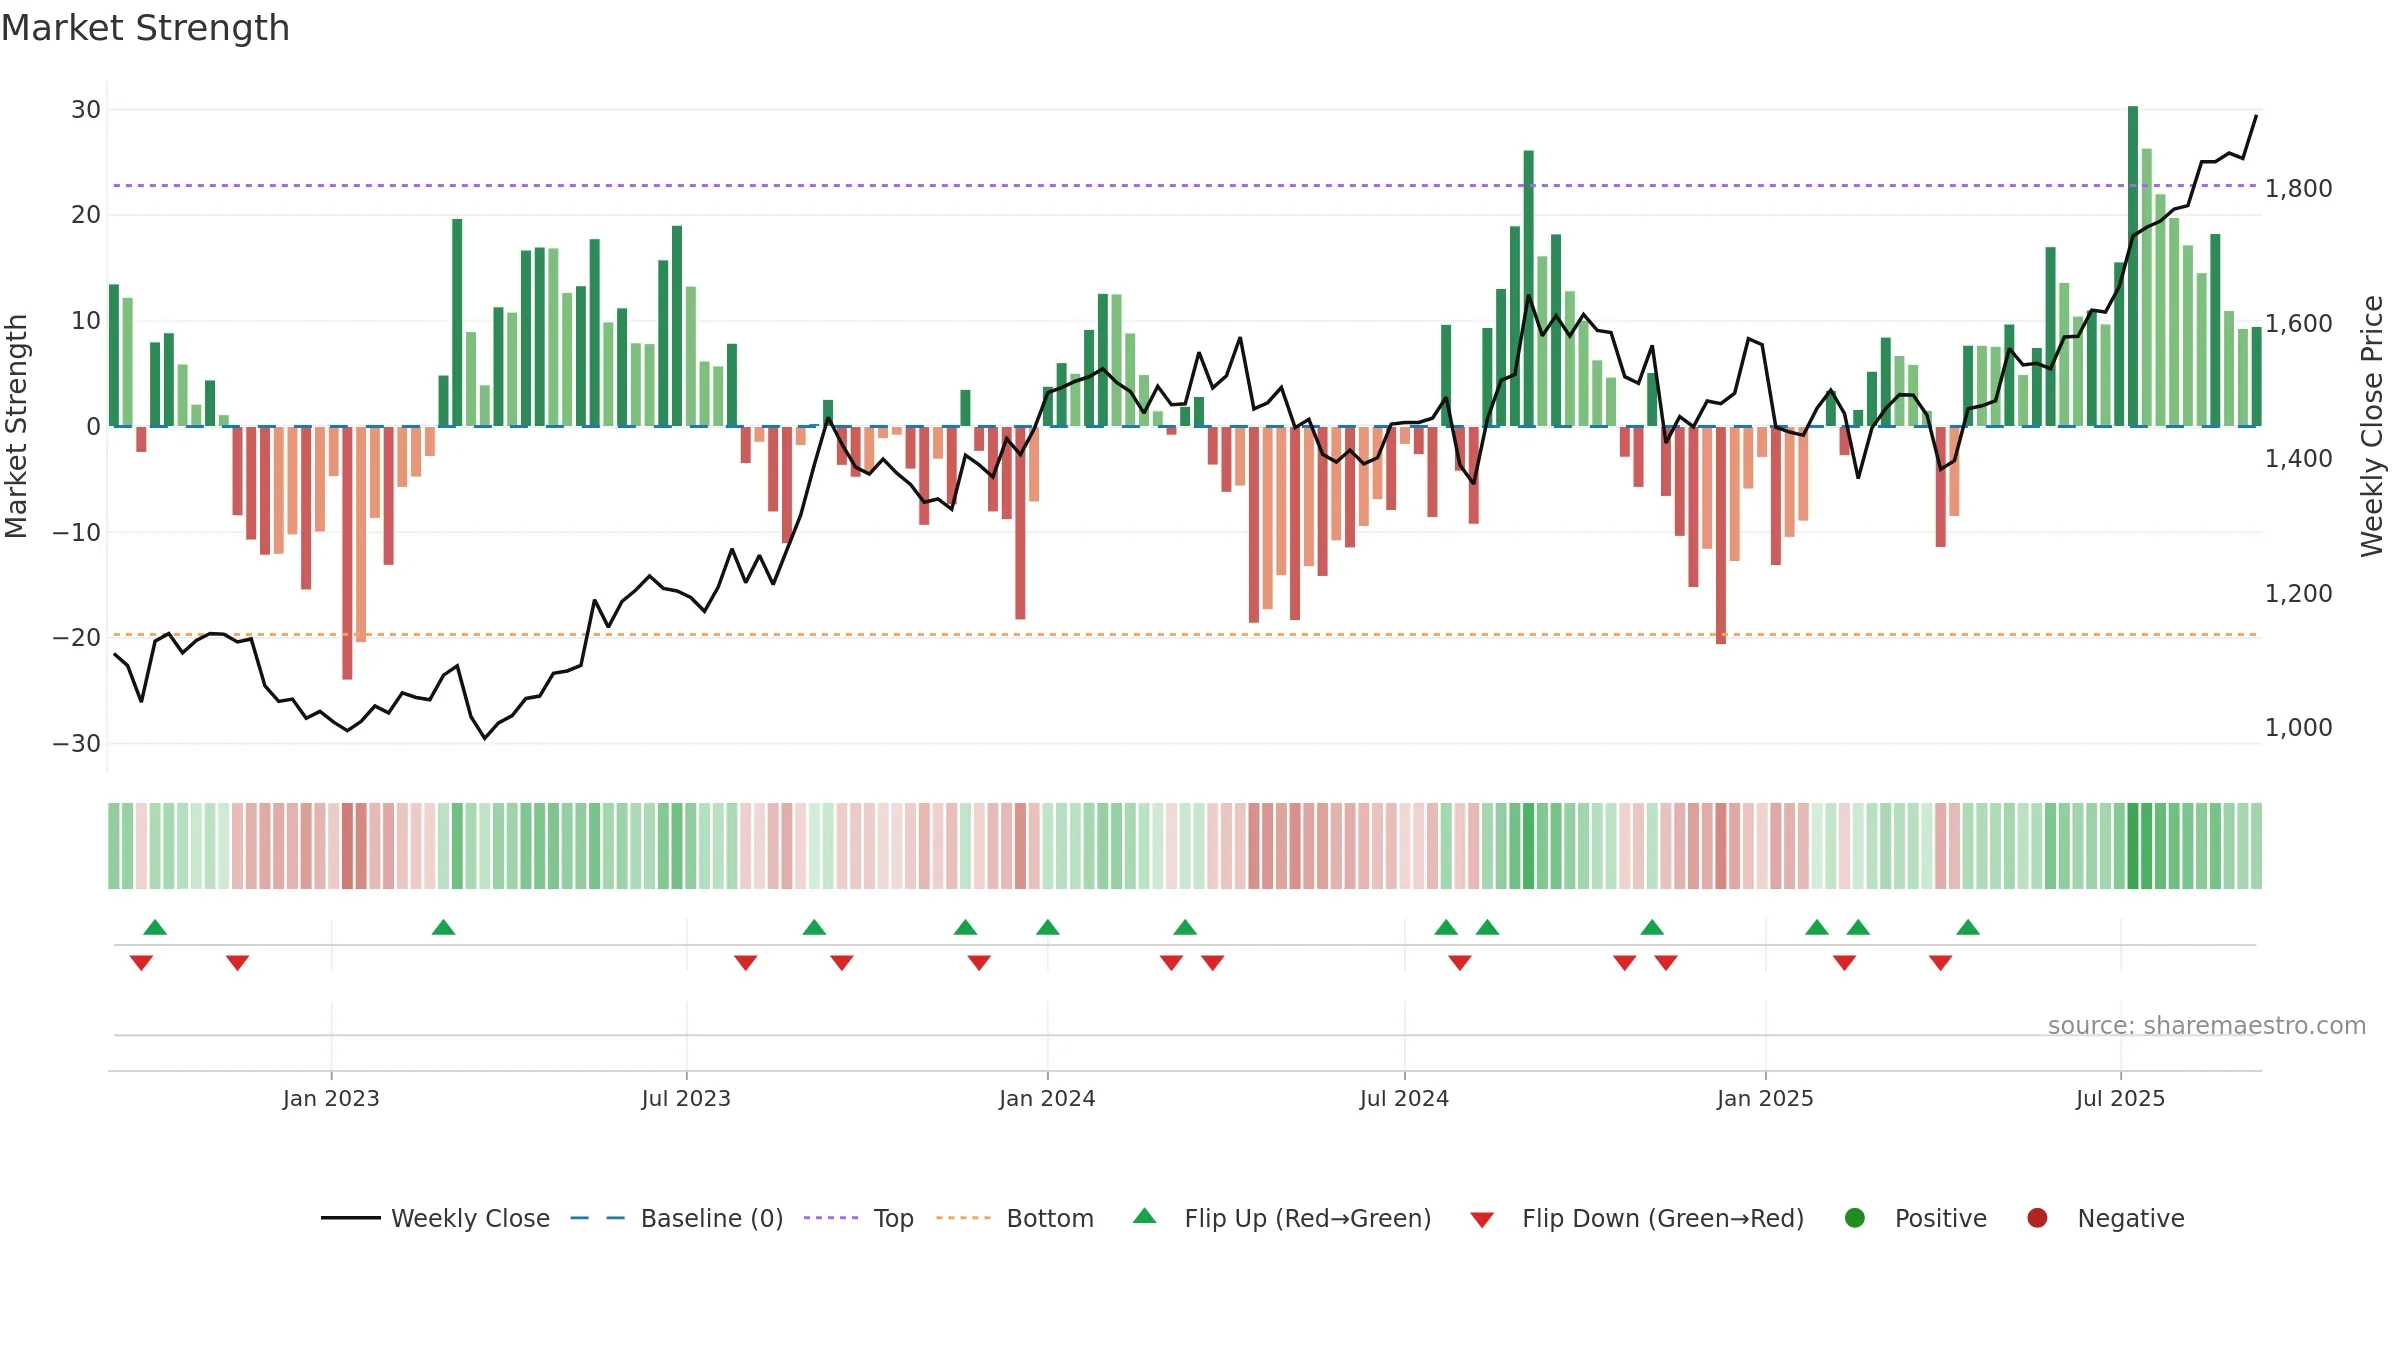Image resolution: width=2400 pixels, height=1350 pixels.
Task: Click the 'Jan 2024' x-axis label
Action: [1047, 1098]
